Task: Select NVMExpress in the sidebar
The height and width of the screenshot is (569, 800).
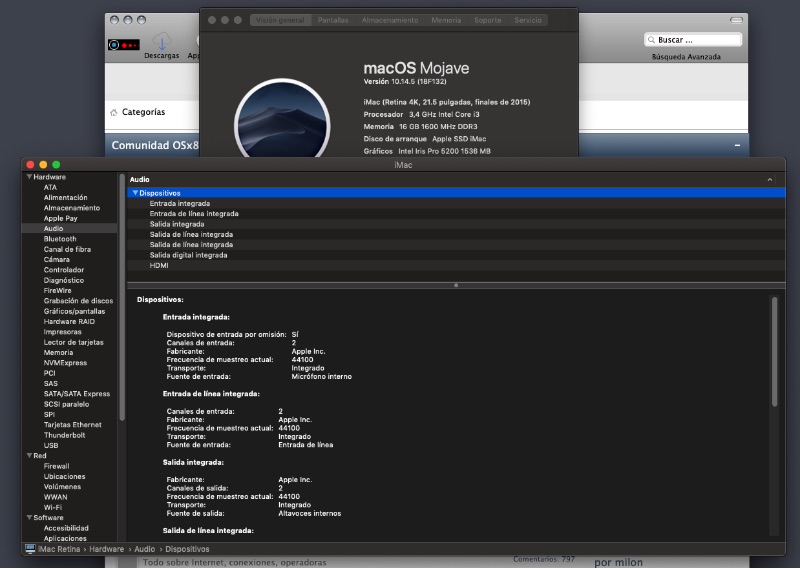Action: [65, 363]
